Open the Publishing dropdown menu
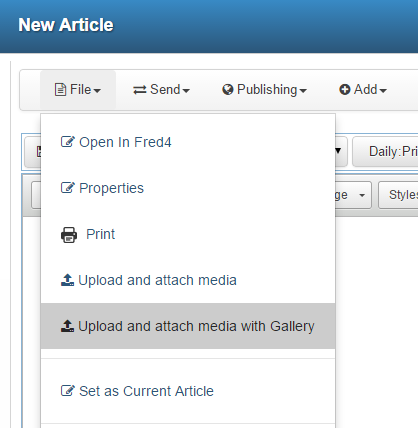418x428 pixels. pos(264,90)
